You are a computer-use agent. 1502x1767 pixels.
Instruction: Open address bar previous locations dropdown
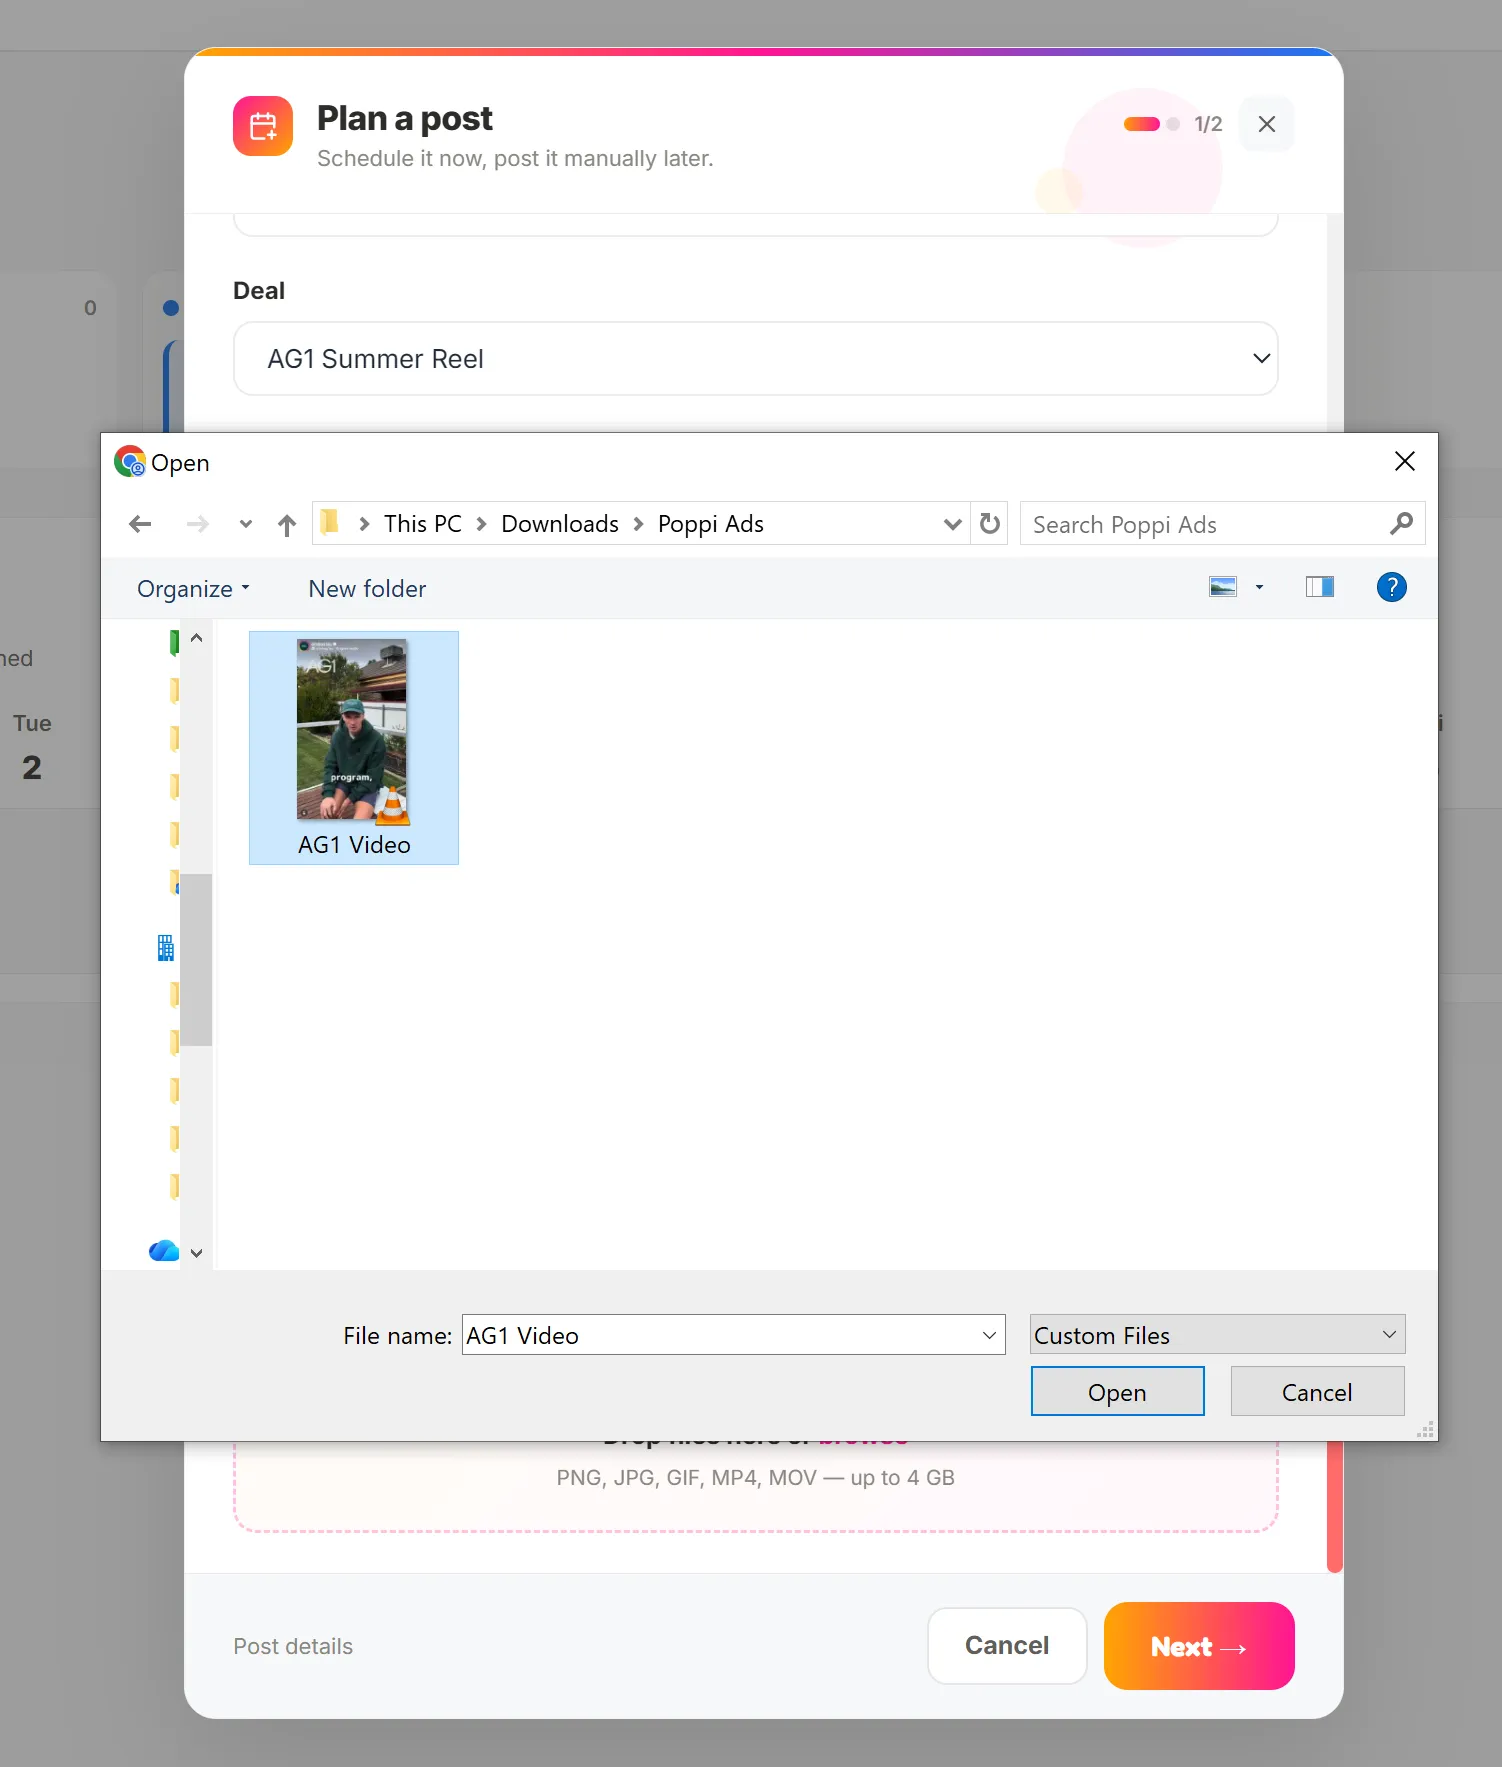click(952, 524)
